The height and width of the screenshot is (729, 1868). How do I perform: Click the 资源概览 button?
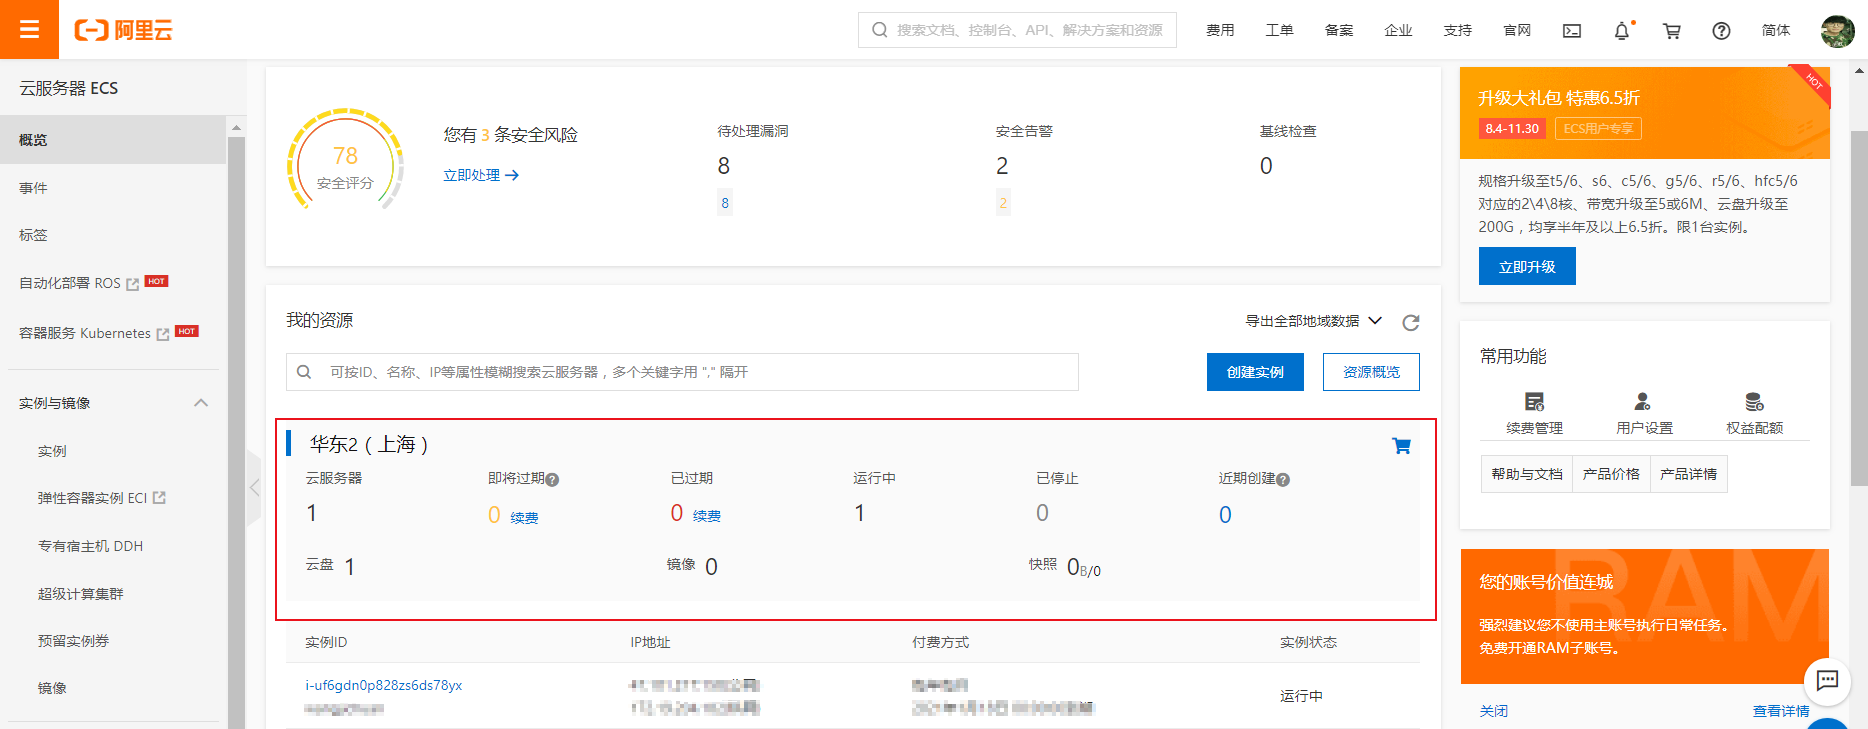[1371, 372]
